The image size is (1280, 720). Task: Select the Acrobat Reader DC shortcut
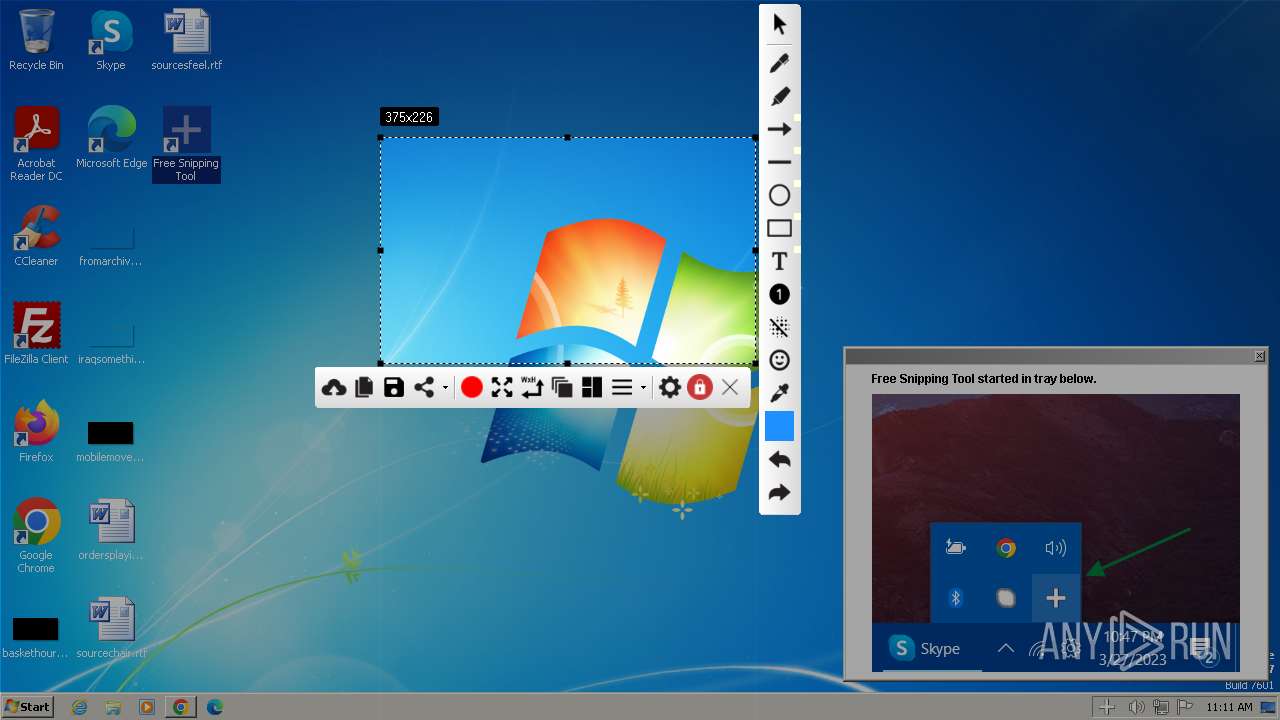(36, 145)
